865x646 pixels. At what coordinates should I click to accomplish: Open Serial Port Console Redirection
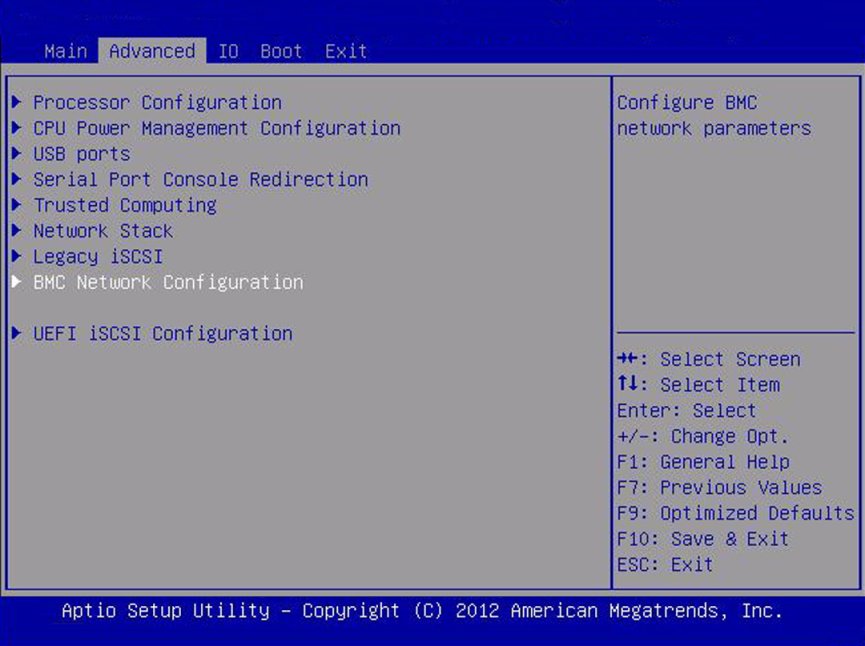point(201,179)
